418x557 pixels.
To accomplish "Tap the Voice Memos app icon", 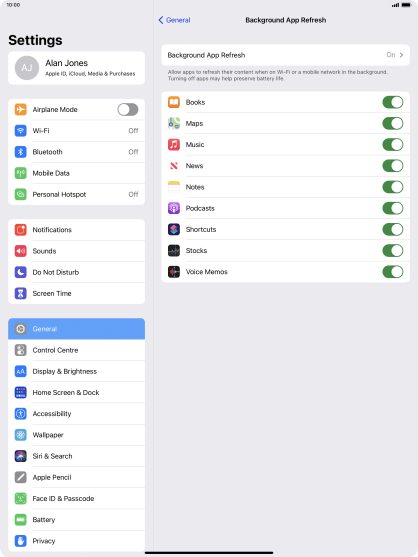I will [x=174, y=272].
